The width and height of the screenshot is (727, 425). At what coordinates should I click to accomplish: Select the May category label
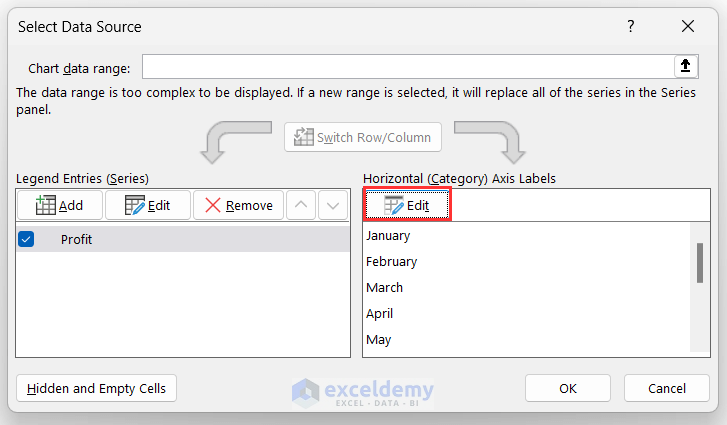[379, 340]
